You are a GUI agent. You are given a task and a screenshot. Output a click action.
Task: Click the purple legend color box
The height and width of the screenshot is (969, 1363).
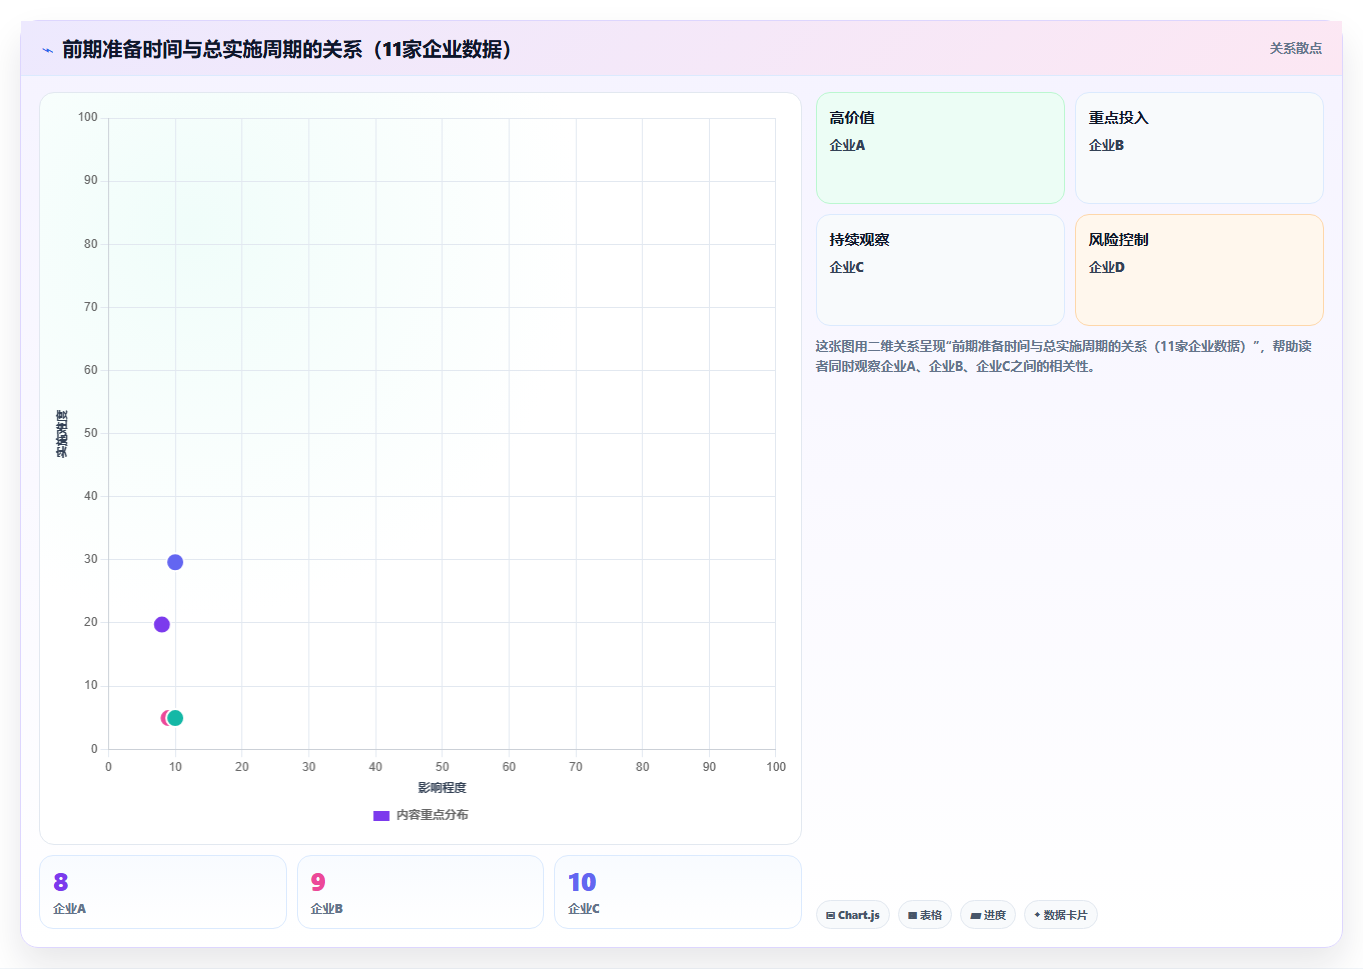[x=381, y=816]
